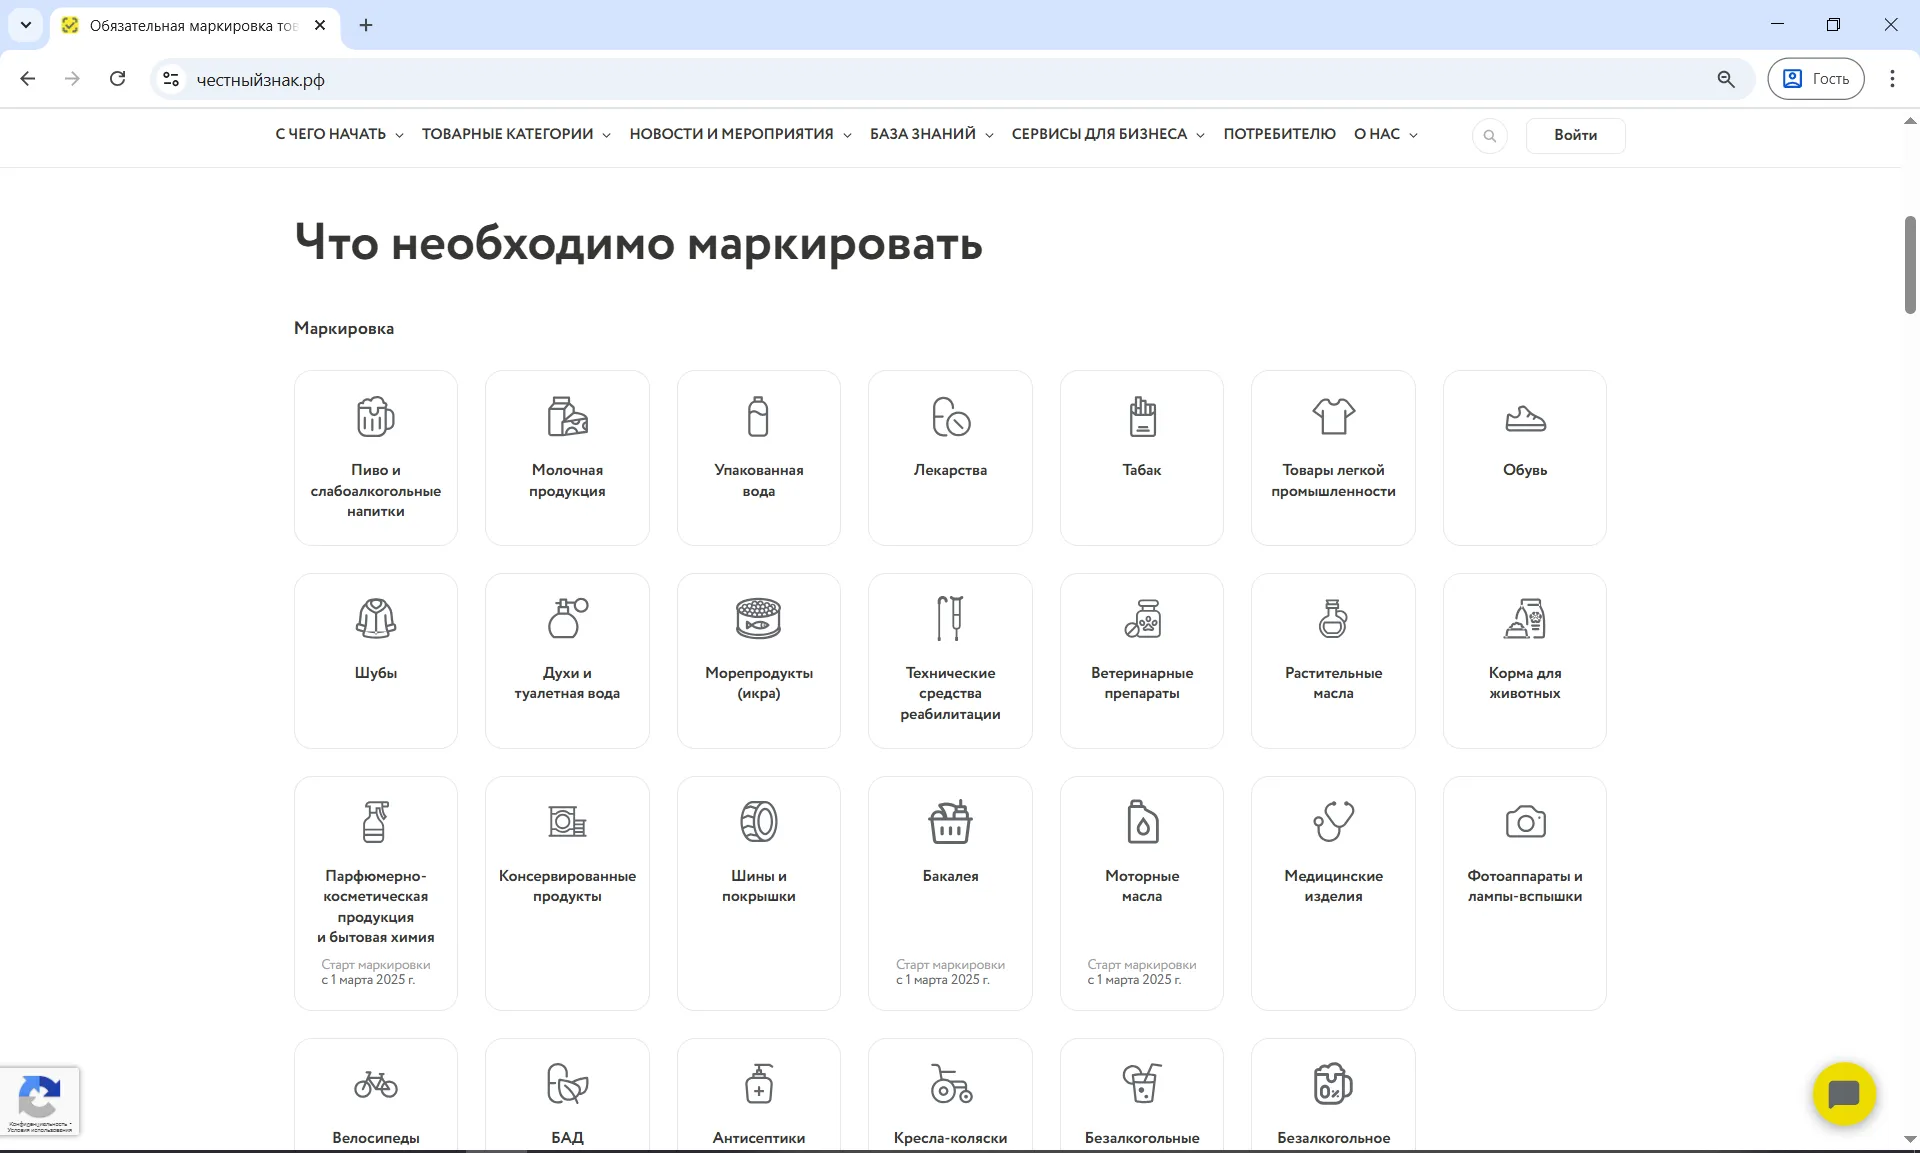The width and height of the screenshot is (1920, 1153).
Task: Click the site search magnifier icon
Action: click(1489, 136)
